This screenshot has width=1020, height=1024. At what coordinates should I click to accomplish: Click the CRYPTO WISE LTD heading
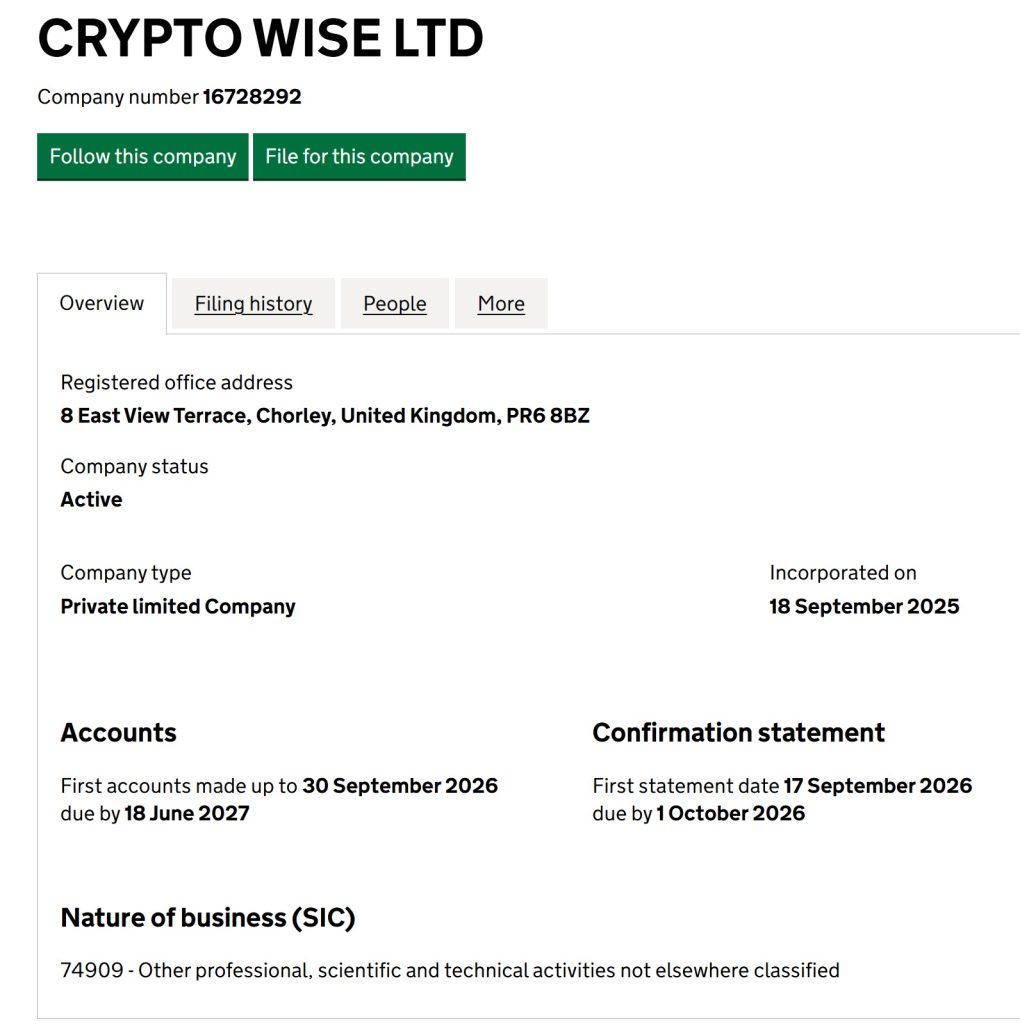260,39
